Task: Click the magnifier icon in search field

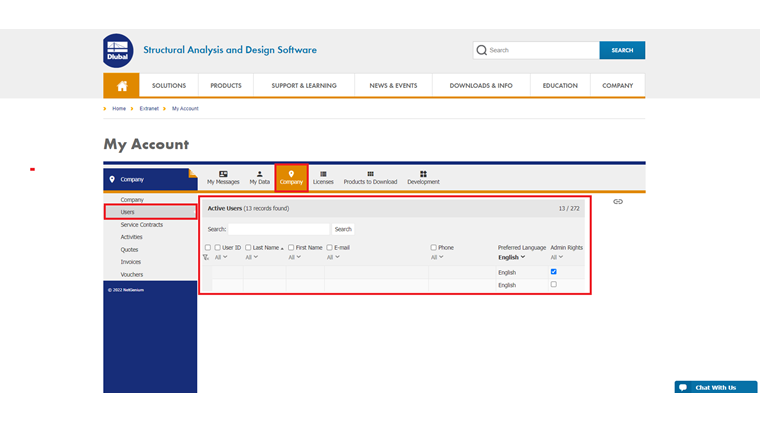Action: [481, 50]
